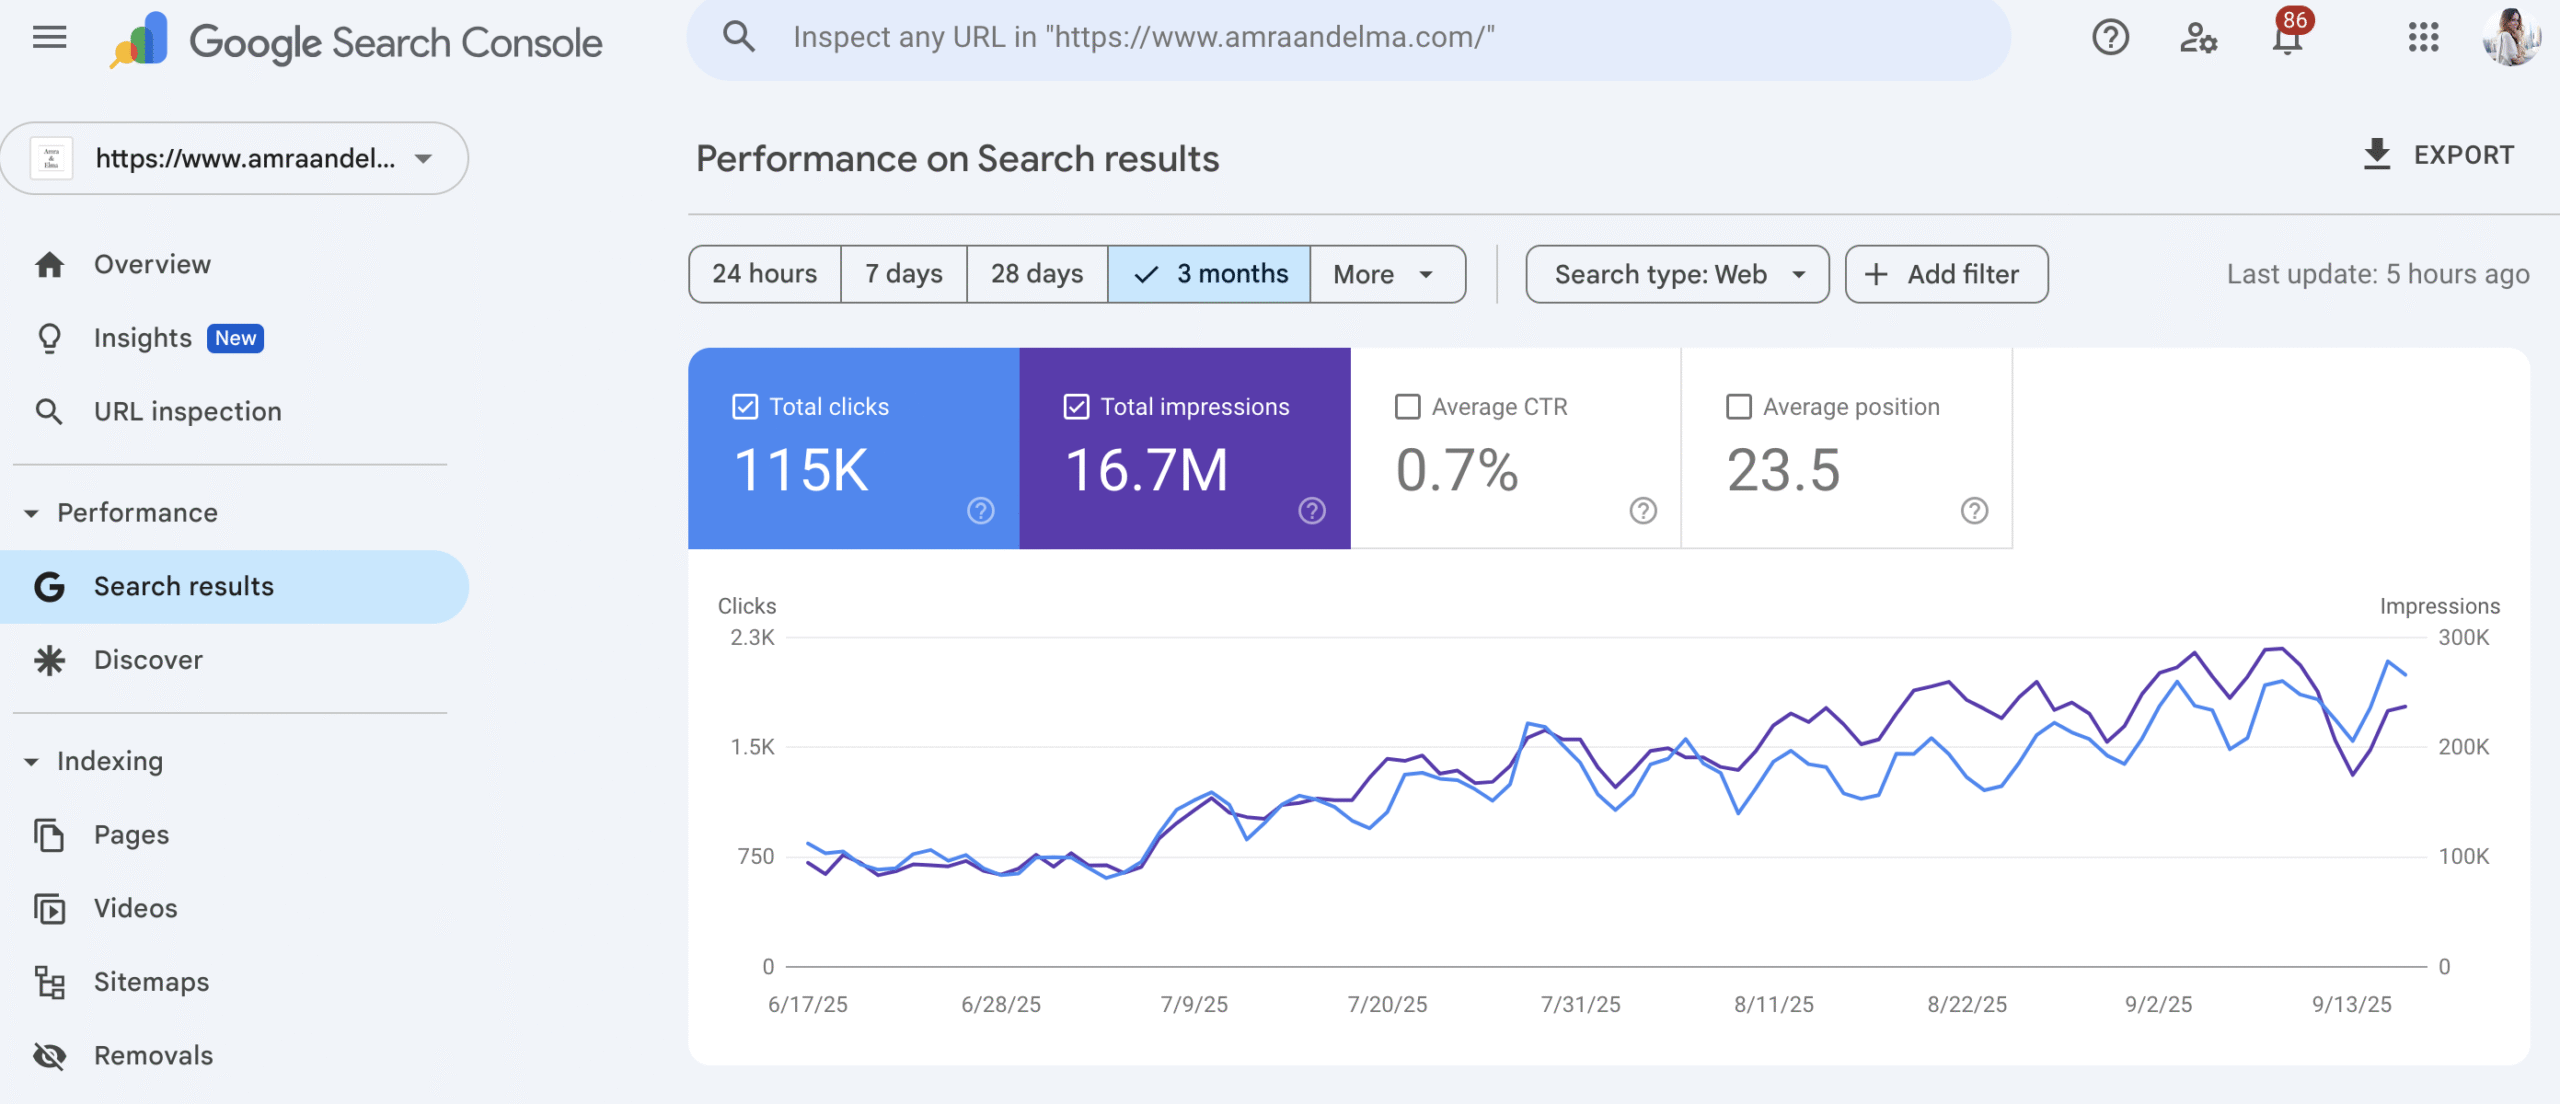Expand the More date range dropdown
Screen dimensions: 2560x1104
tap(1387, 274)
